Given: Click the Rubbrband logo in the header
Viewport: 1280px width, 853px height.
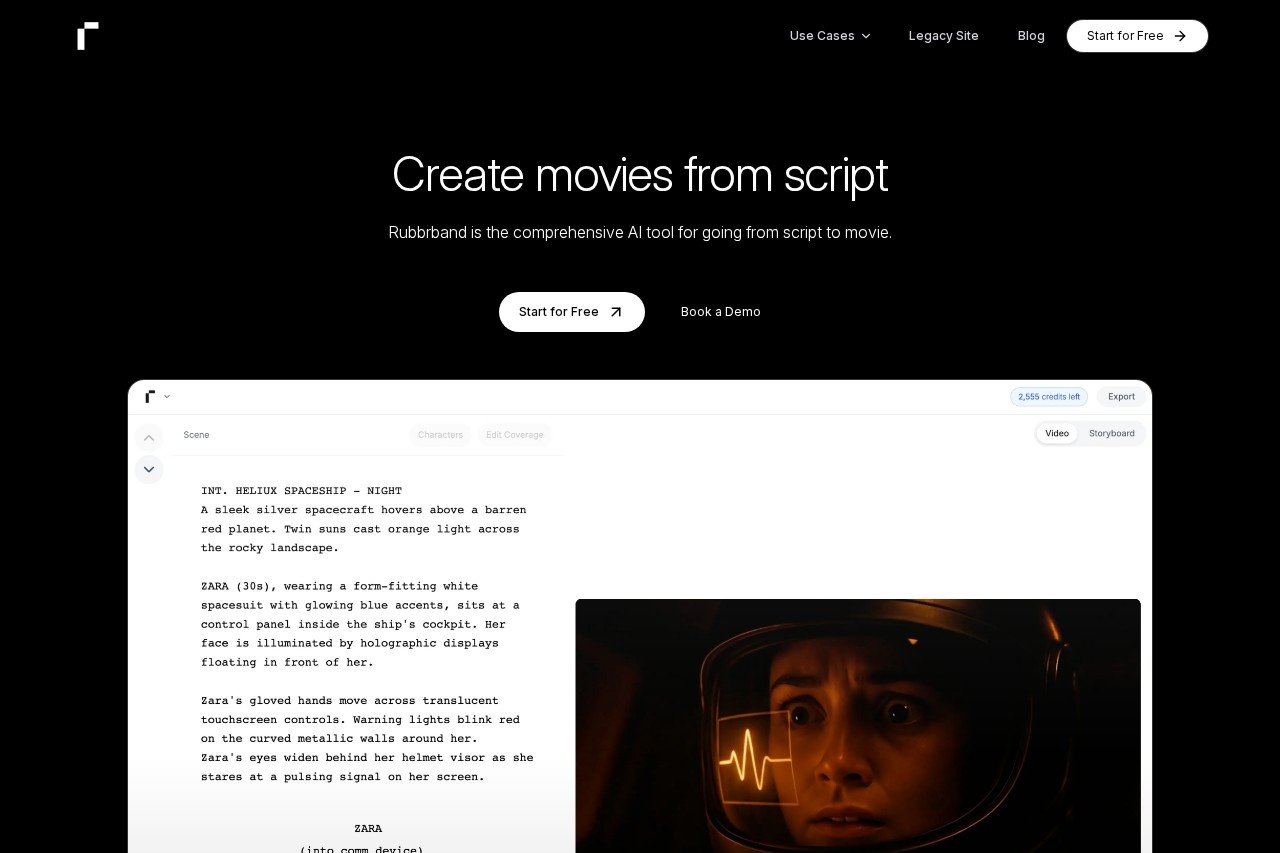Looking at the screenshot, I should click(x=88, y=36).
